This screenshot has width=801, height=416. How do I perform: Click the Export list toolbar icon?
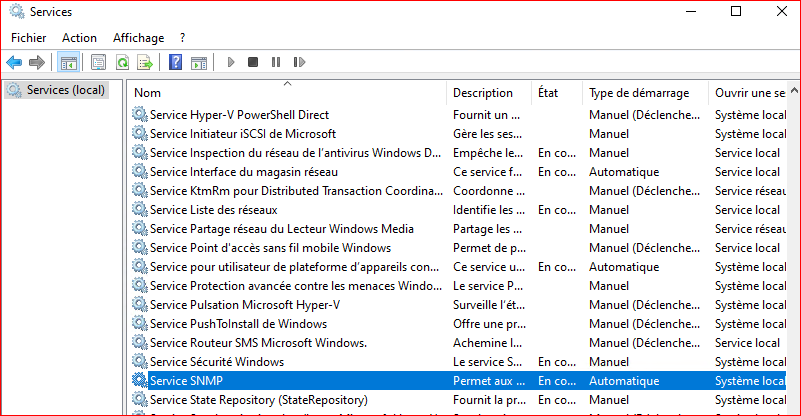144,62
